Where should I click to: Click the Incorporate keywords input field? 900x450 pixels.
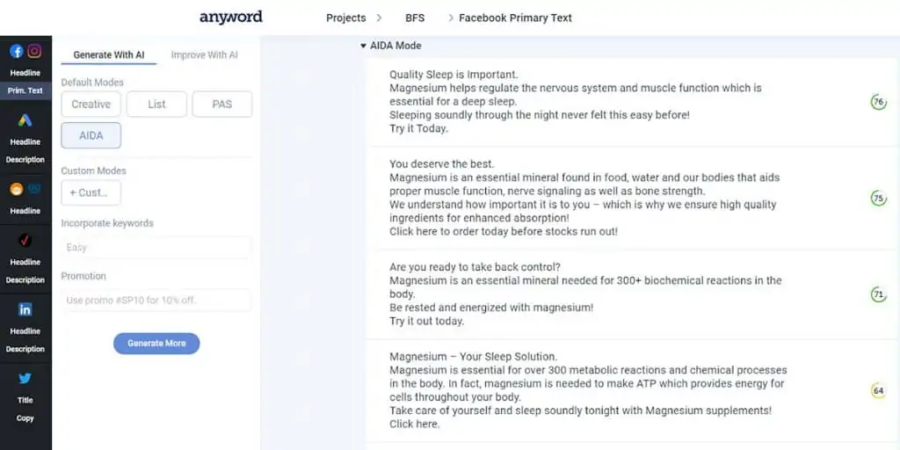[156, 247]
